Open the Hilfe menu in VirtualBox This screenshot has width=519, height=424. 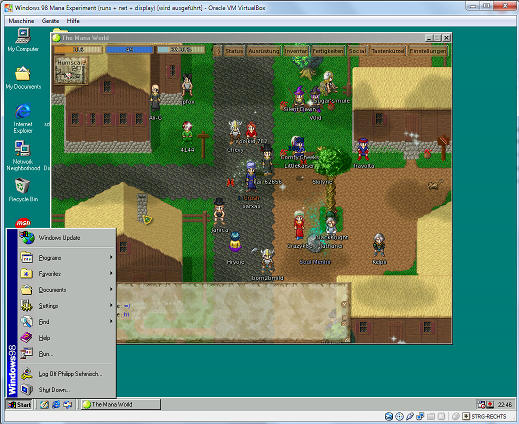[73, 21]
